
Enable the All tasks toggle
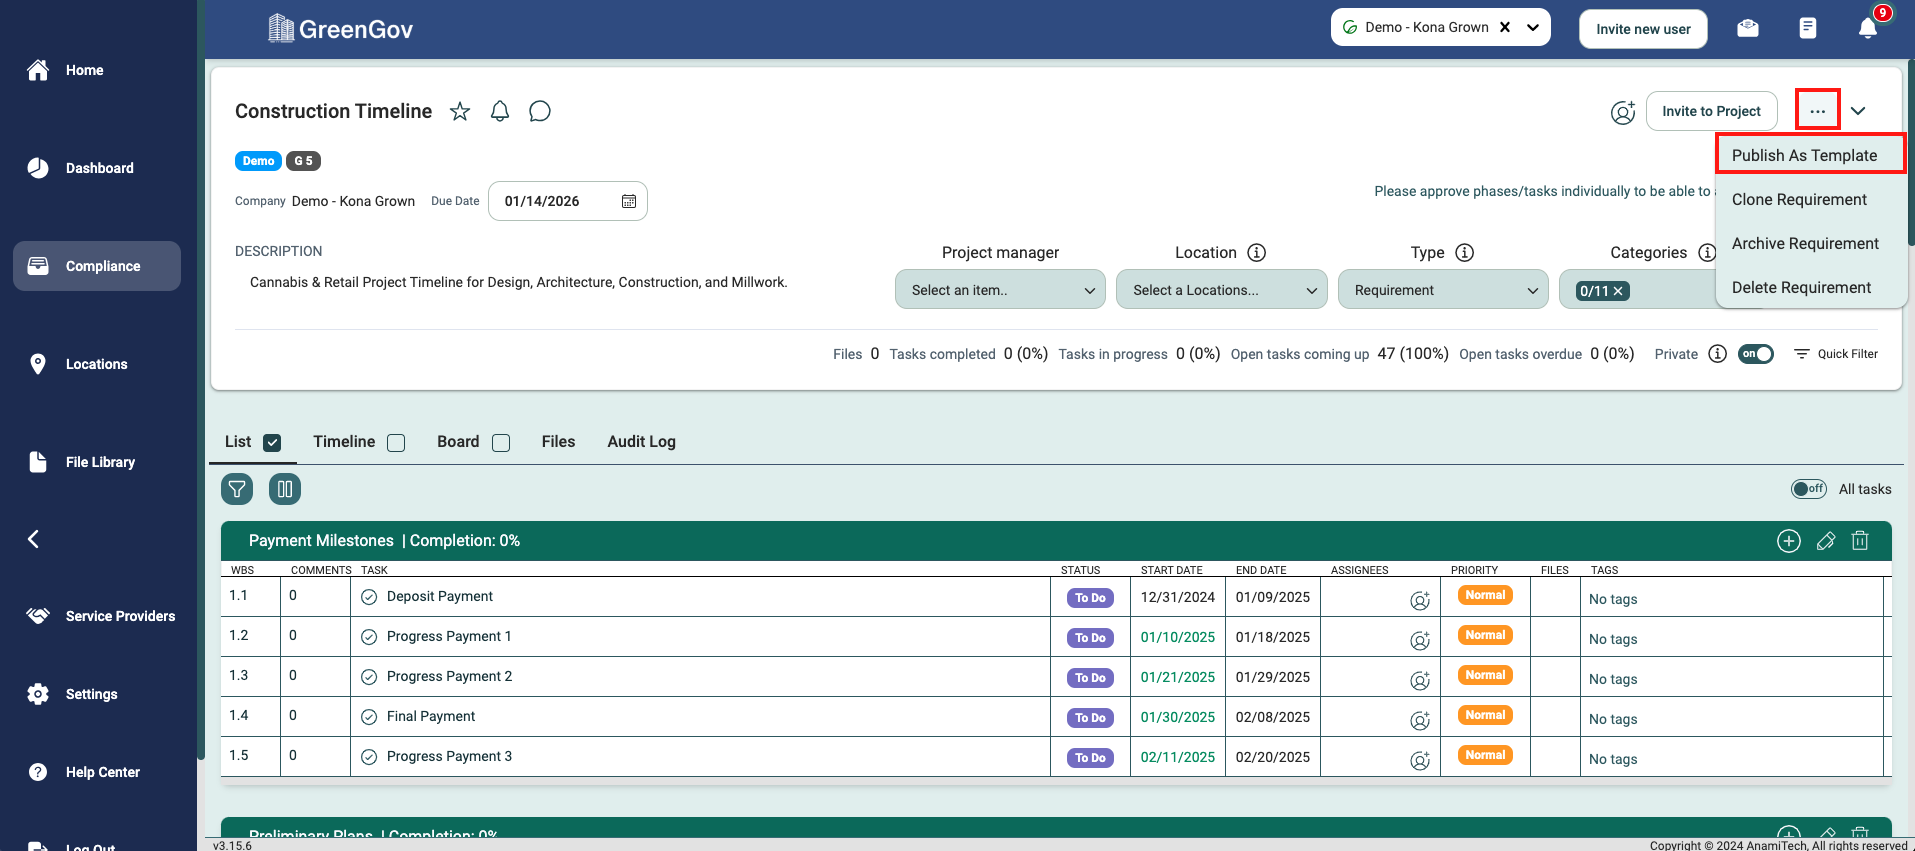pyautogui.click(x=1808, y=489)
